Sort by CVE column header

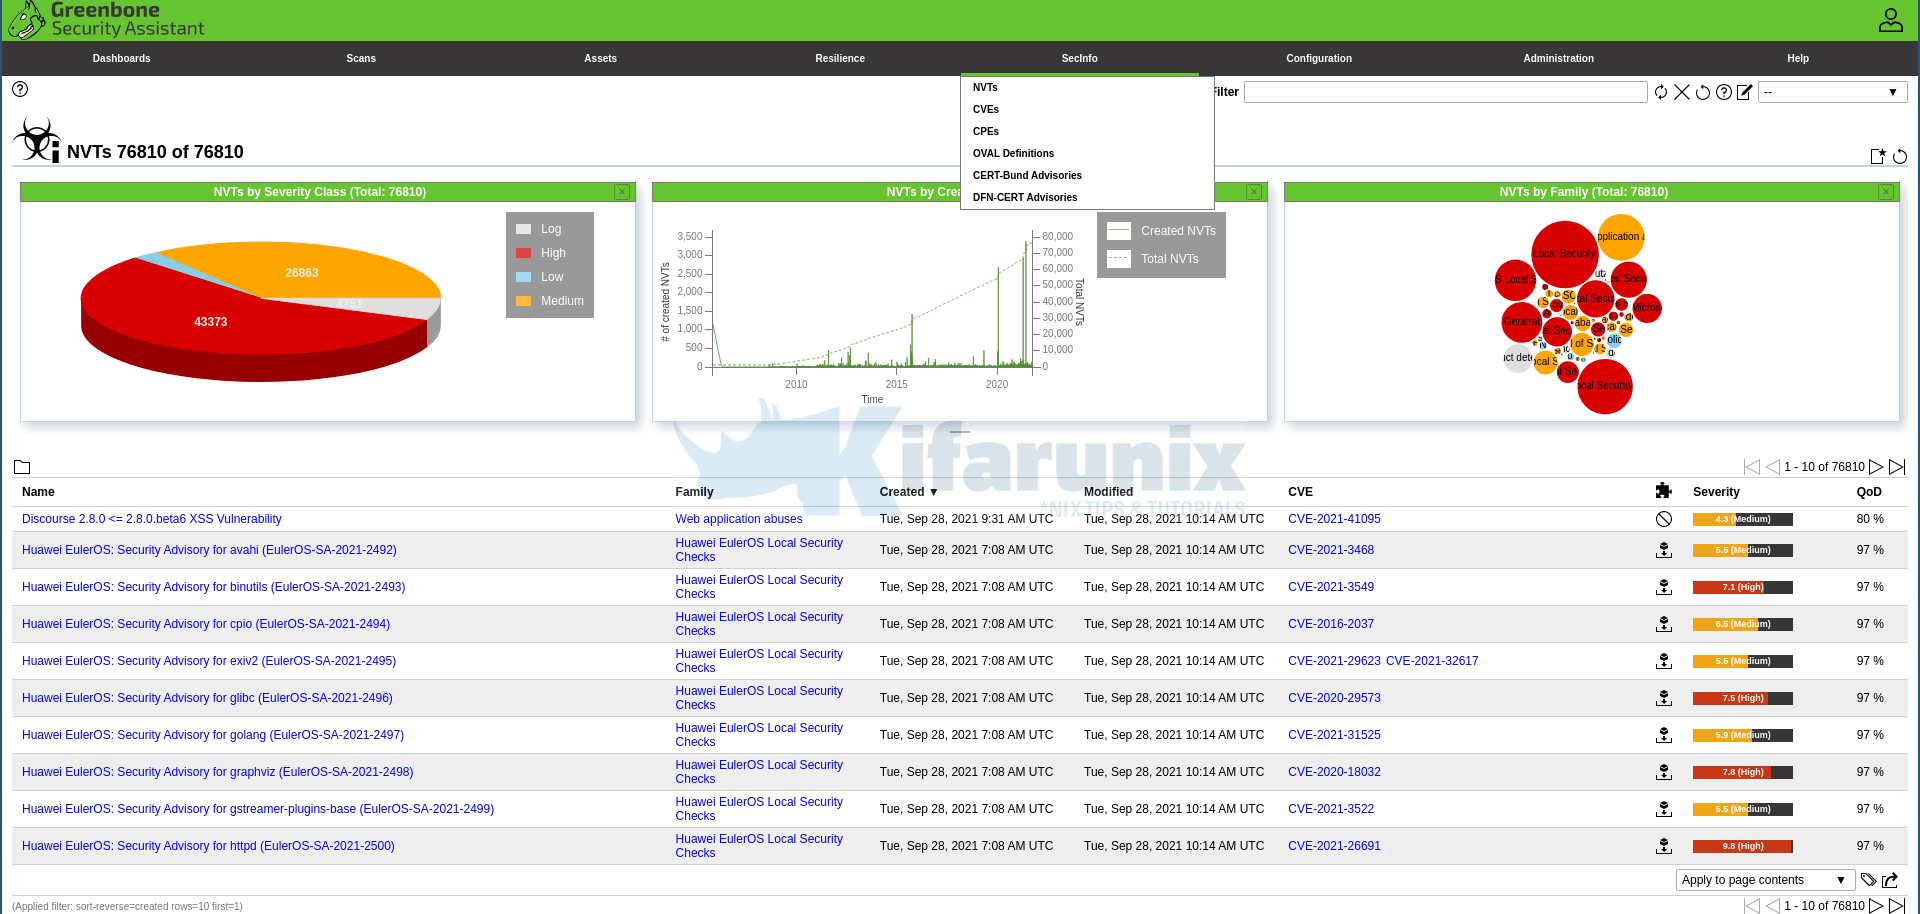point(1300,492)
